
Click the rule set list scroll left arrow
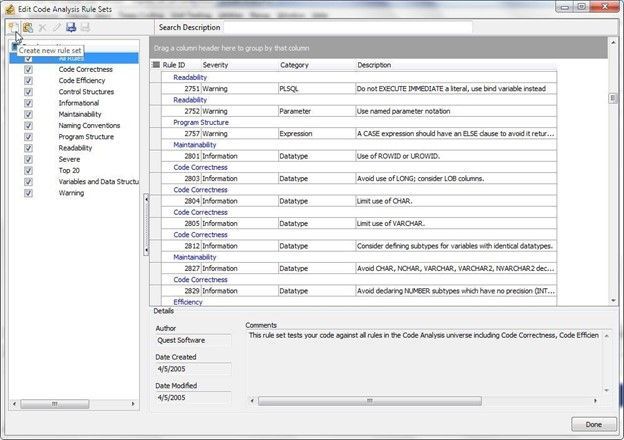pos(14,404)
